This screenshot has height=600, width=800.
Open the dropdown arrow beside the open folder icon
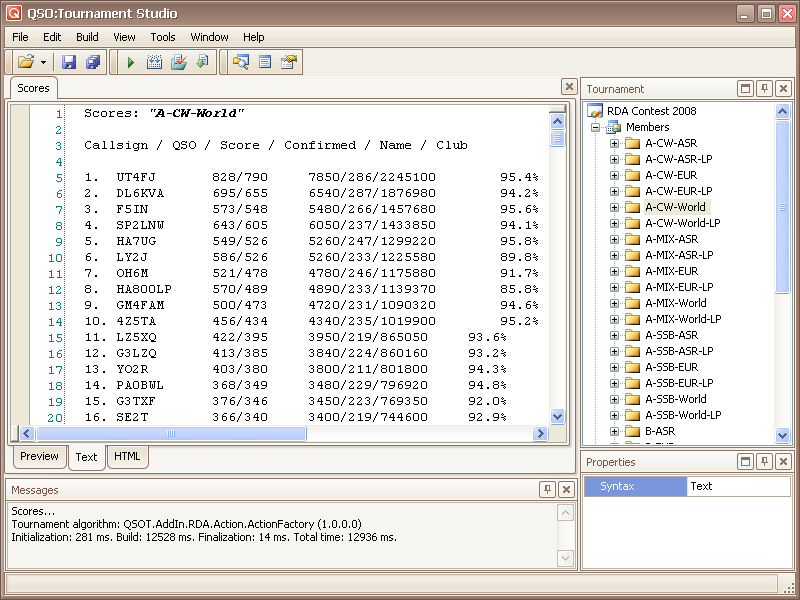click(44, 62)
